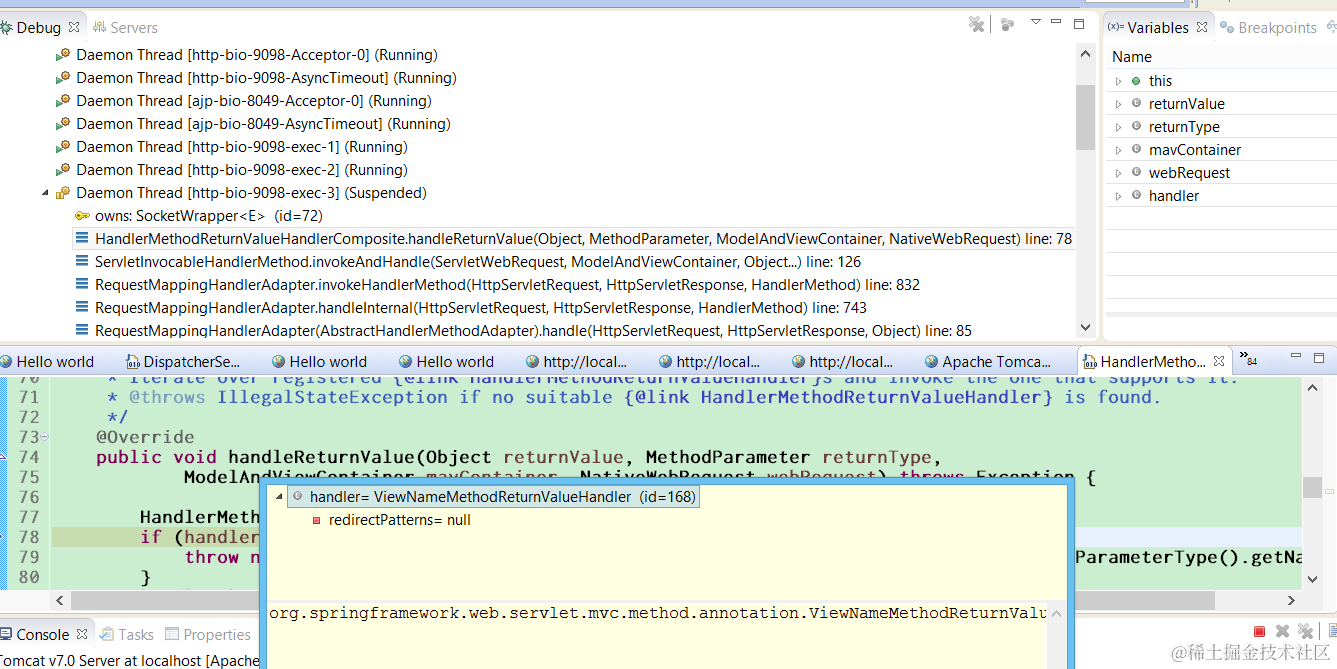Click running thread icon for http-bio-9098-exec-1

pos(63,147)
